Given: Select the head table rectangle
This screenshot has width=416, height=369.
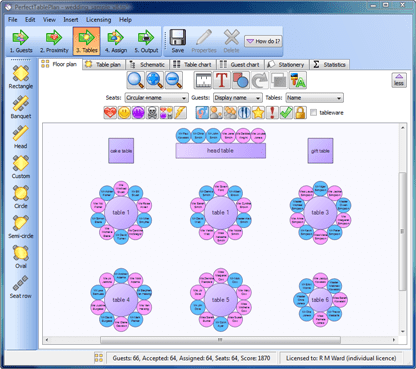Looking at the screenshot, I should pyautogui.click(x=221, y=151).
